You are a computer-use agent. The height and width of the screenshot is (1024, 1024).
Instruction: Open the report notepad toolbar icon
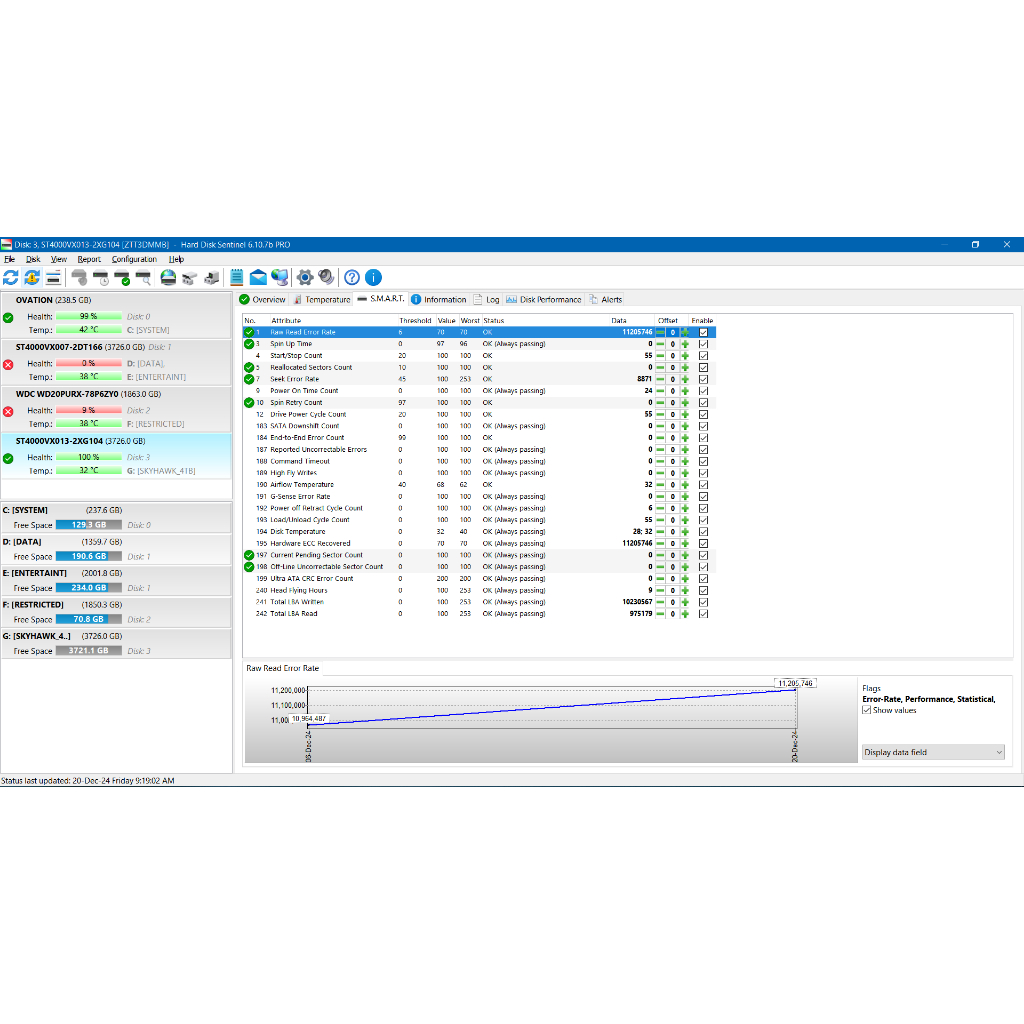tap(236, 278)
